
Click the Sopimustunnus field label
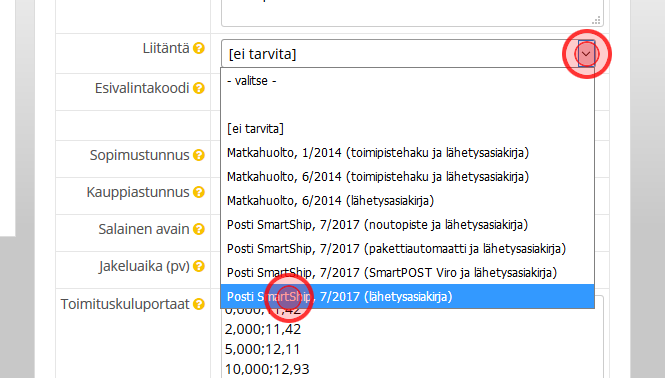pyautogui.click(x=140, y=155)
